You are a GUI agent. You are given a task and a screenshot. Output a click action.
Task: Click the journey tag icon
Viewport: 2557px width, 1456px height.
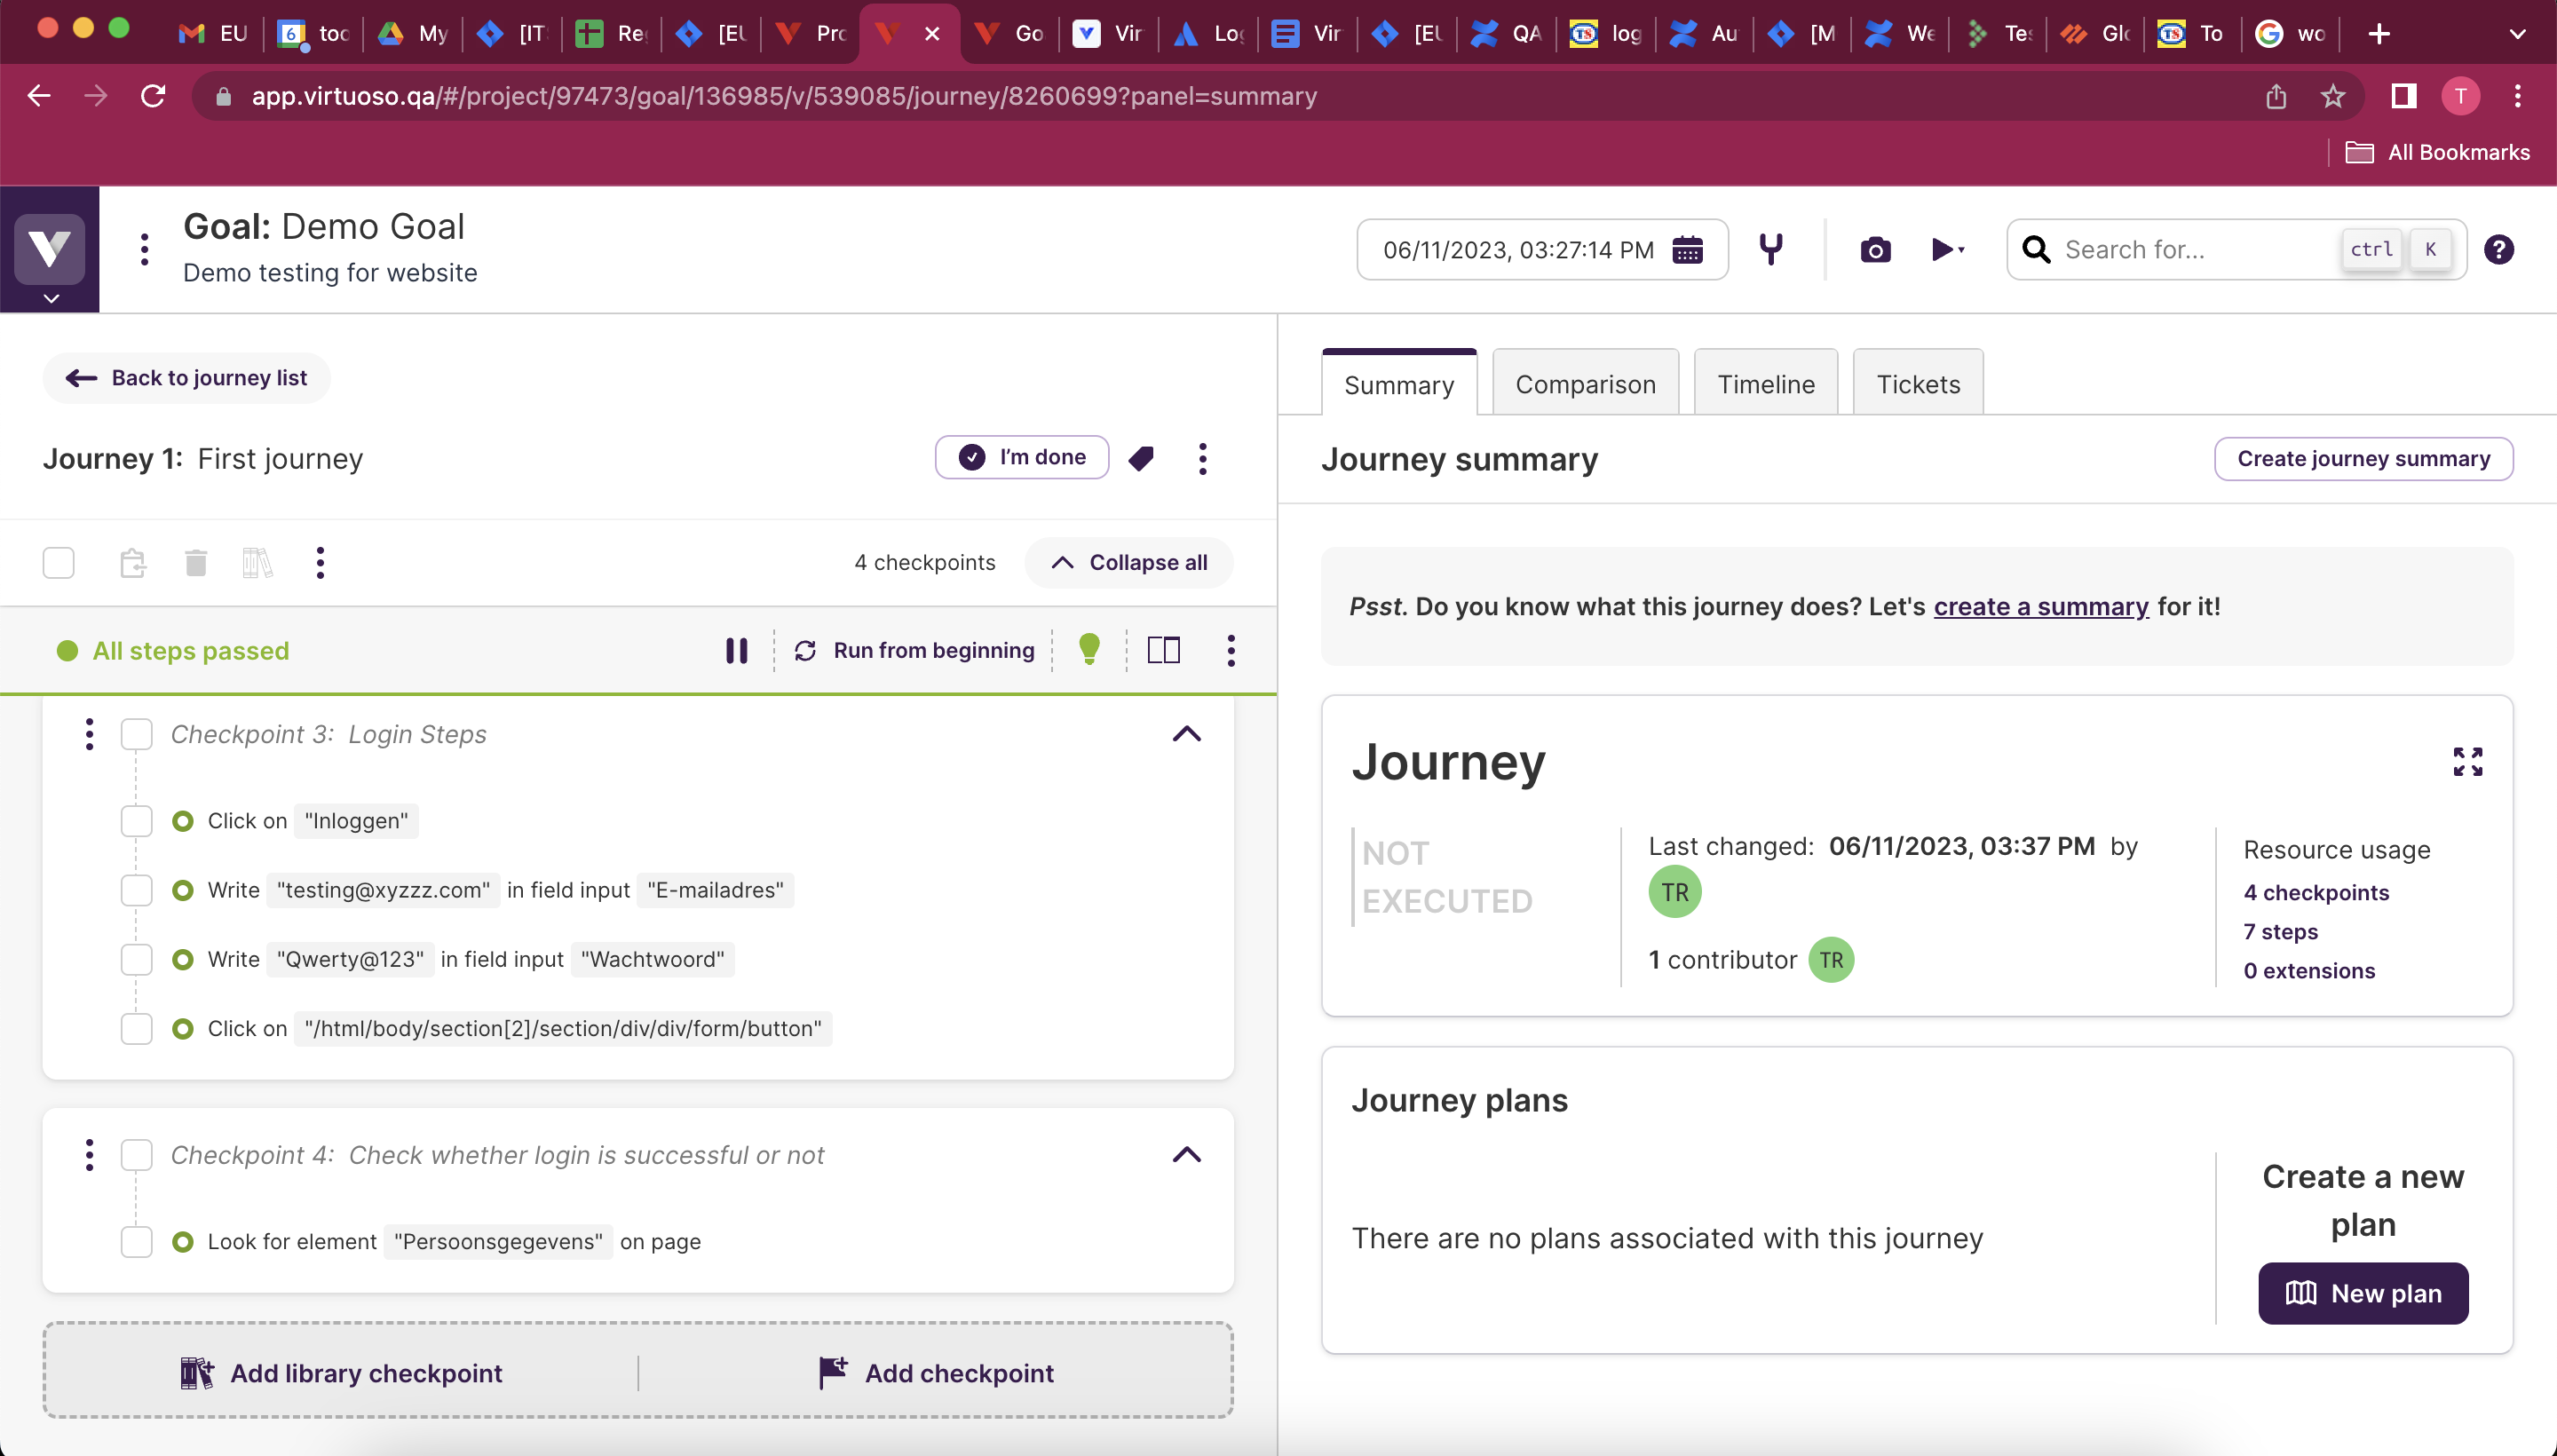[1141, 458]
